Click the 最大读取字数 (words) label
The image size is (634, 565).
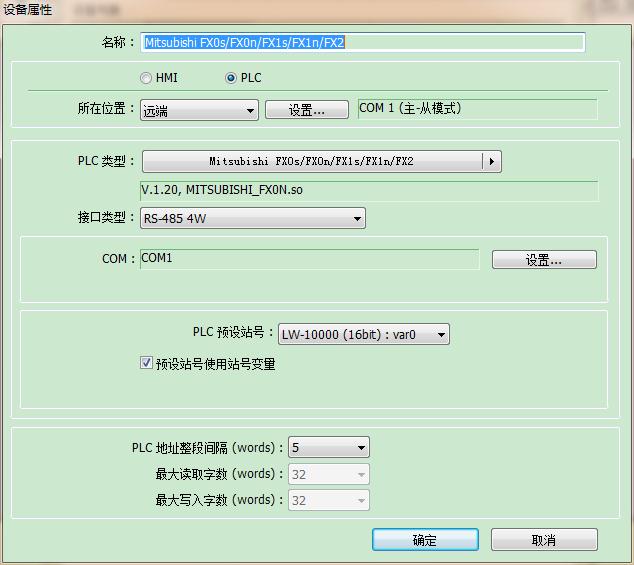[219, 474]
